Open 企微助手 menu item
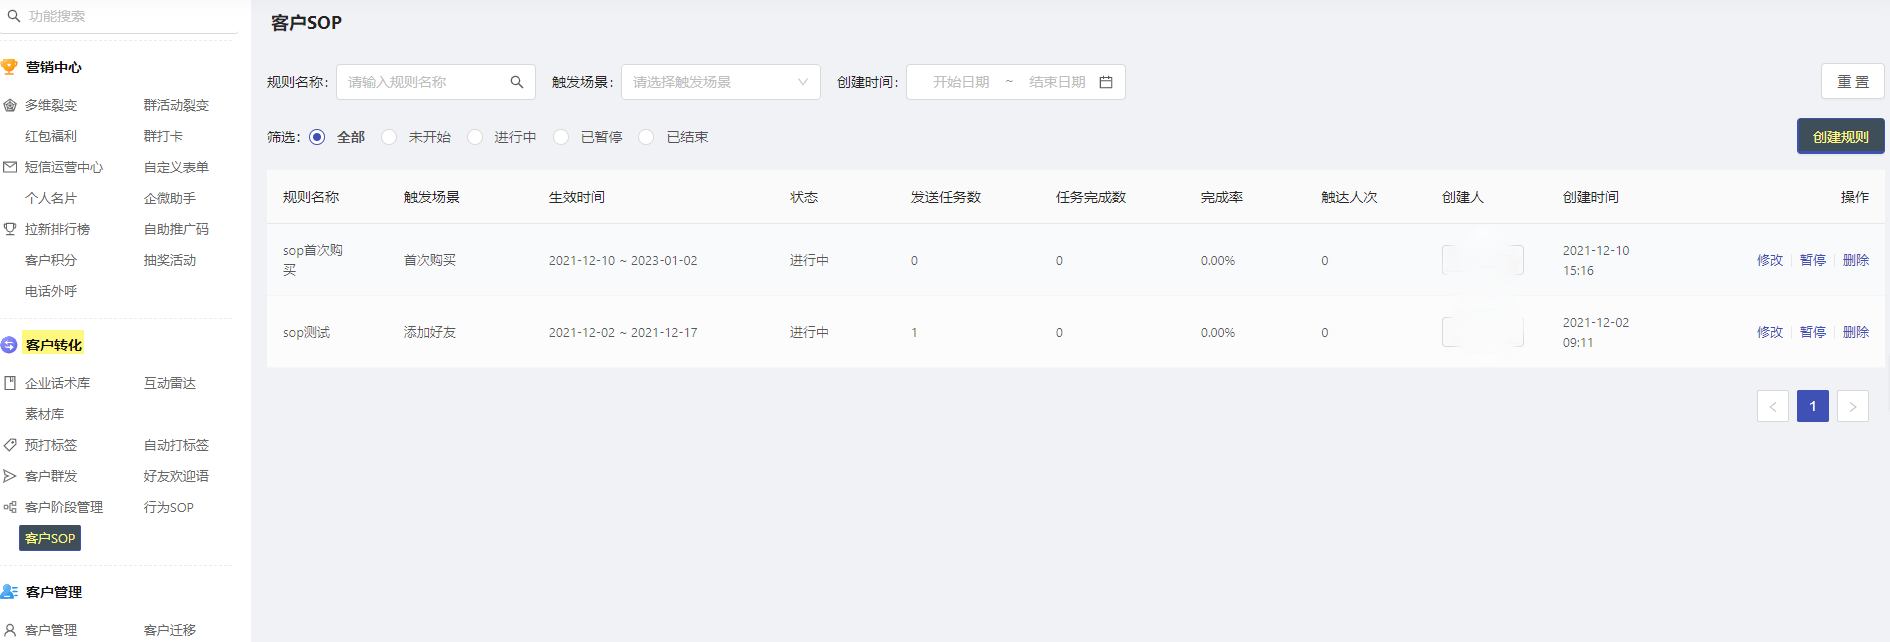The image size is (1890, 642). [170, 198]
